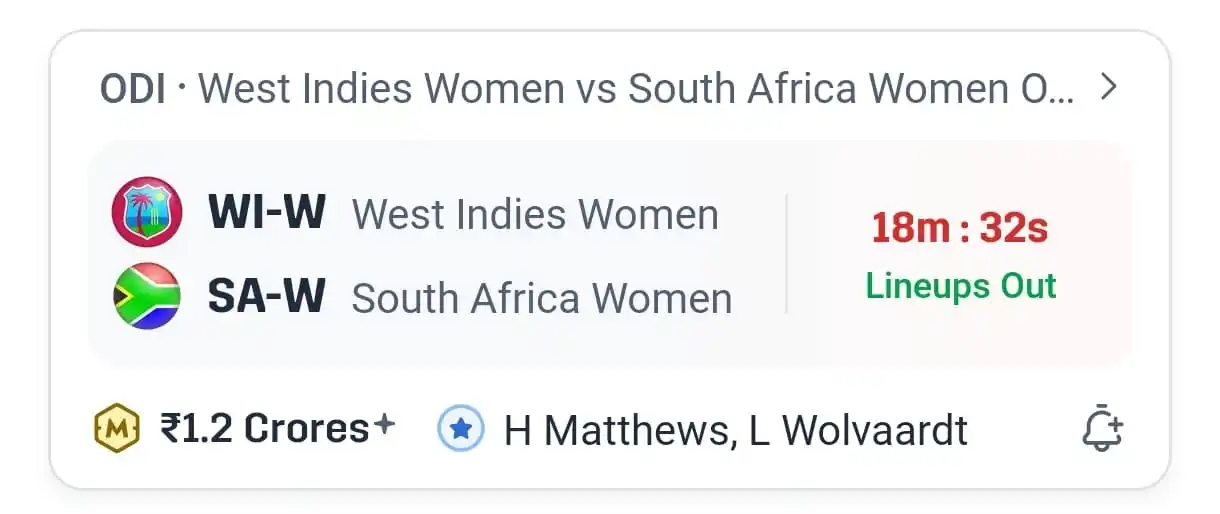Screen dimensions: 1220x514
Task: Tap the ODI format label
Action: click(x=133, y=89)
